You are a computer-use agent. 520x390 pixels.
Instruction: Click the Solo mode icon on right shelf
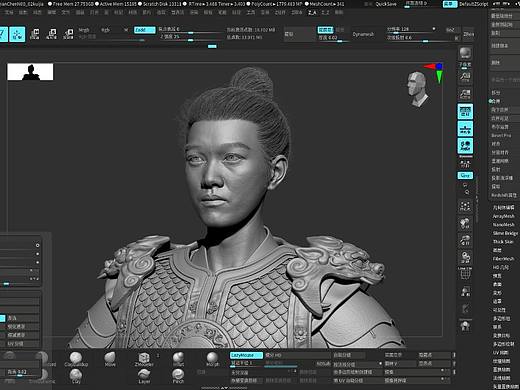465,326
